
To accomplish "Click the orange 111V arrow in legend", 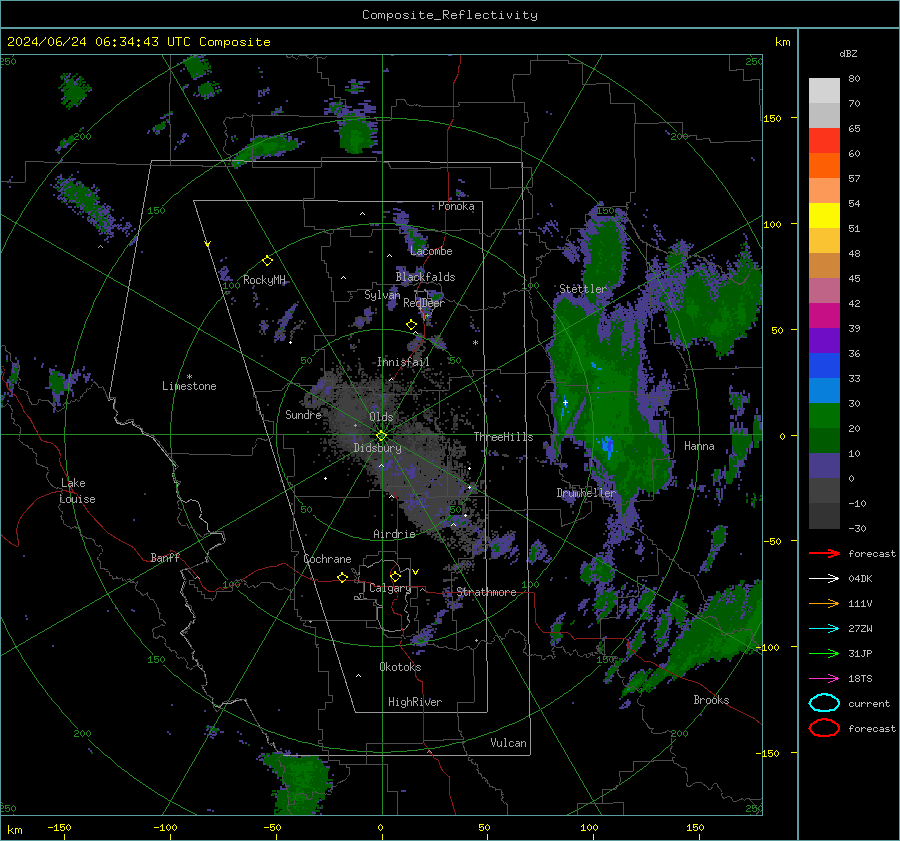I will coord(824,603).
